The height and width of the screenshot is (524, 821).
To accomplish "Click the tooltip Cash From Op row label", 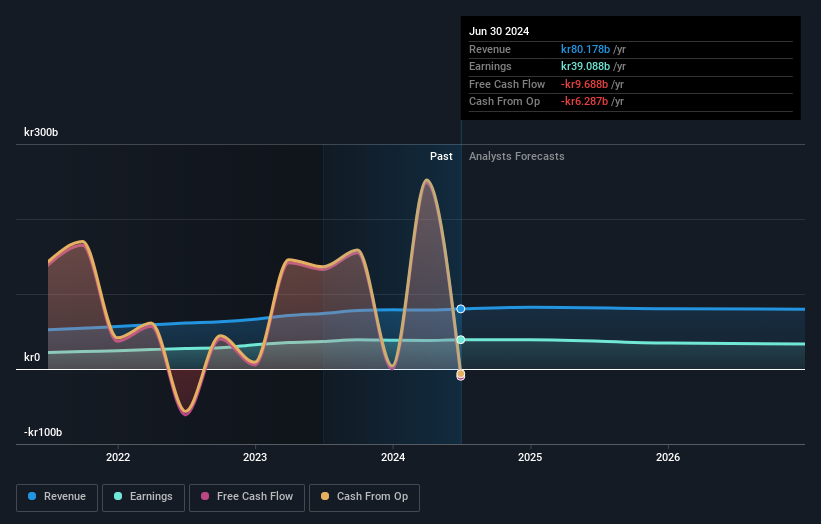I will [504, 102].
